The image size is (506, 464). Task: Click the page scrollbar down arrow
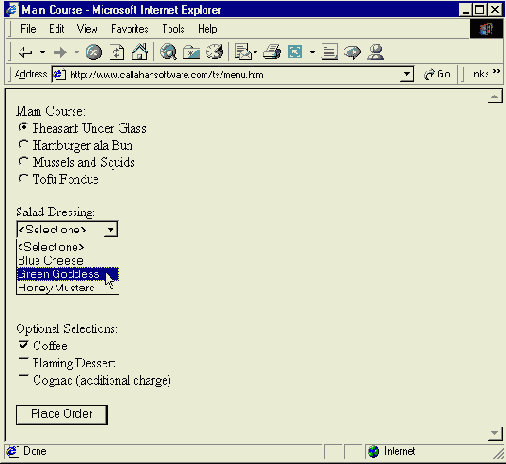pyautogui.click(x=495, y=433)
